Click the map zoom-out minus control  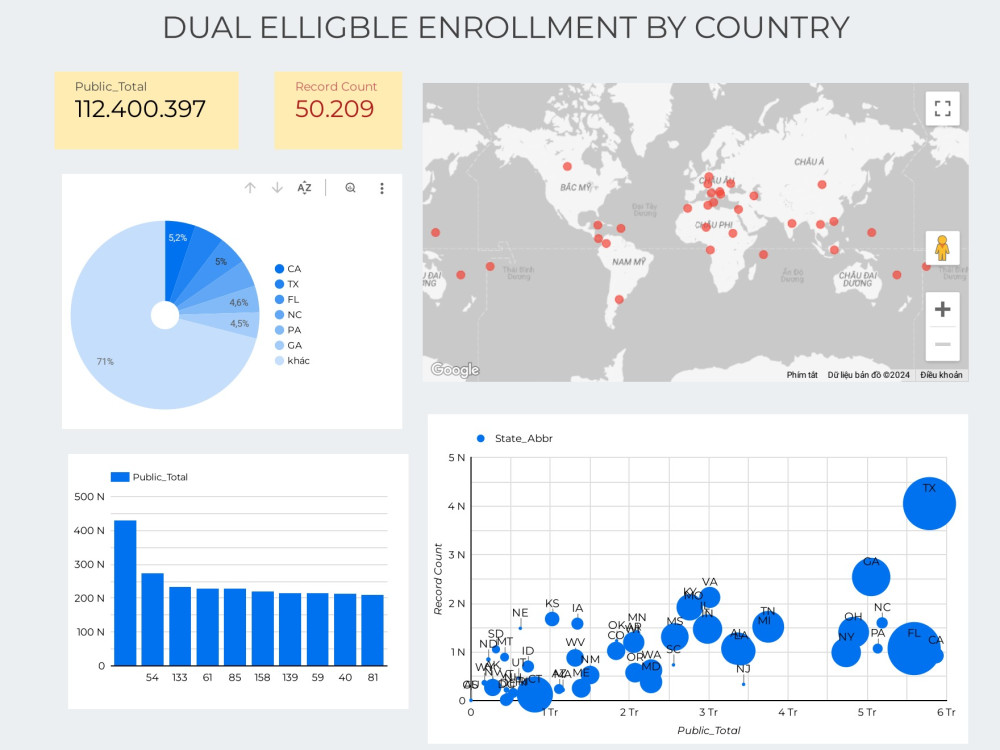pyautogui.click(x=941, y=344)
